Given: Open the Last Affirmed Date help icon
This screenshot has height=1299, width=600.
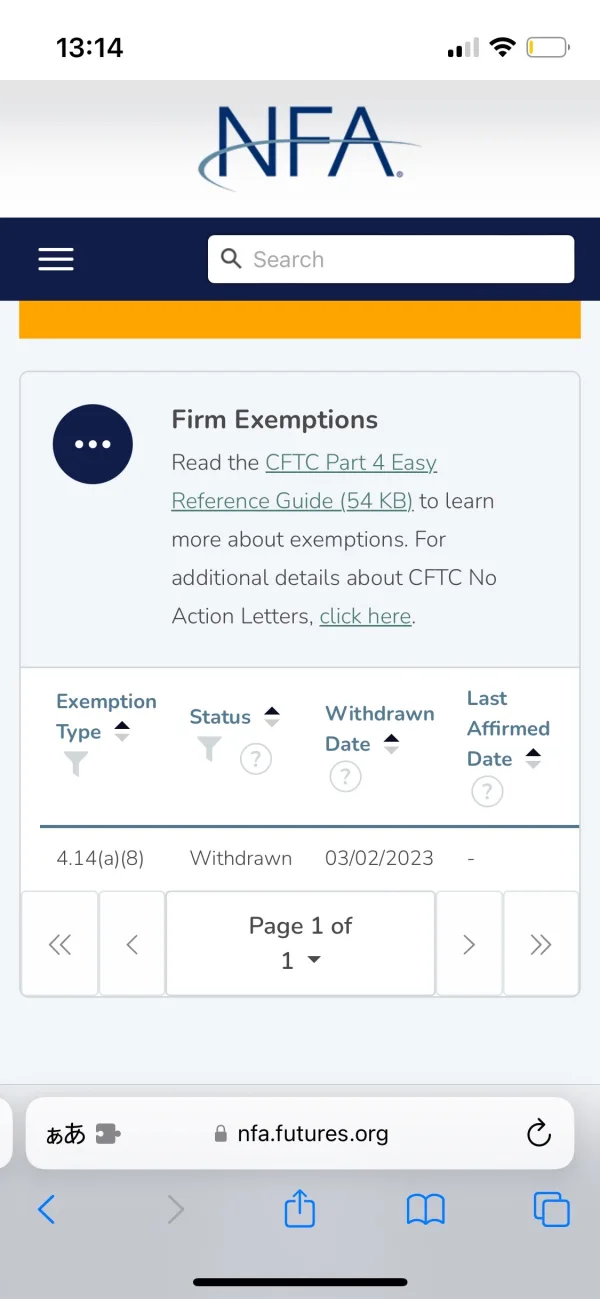Looking at the screenshot, I should coord(487,792).
